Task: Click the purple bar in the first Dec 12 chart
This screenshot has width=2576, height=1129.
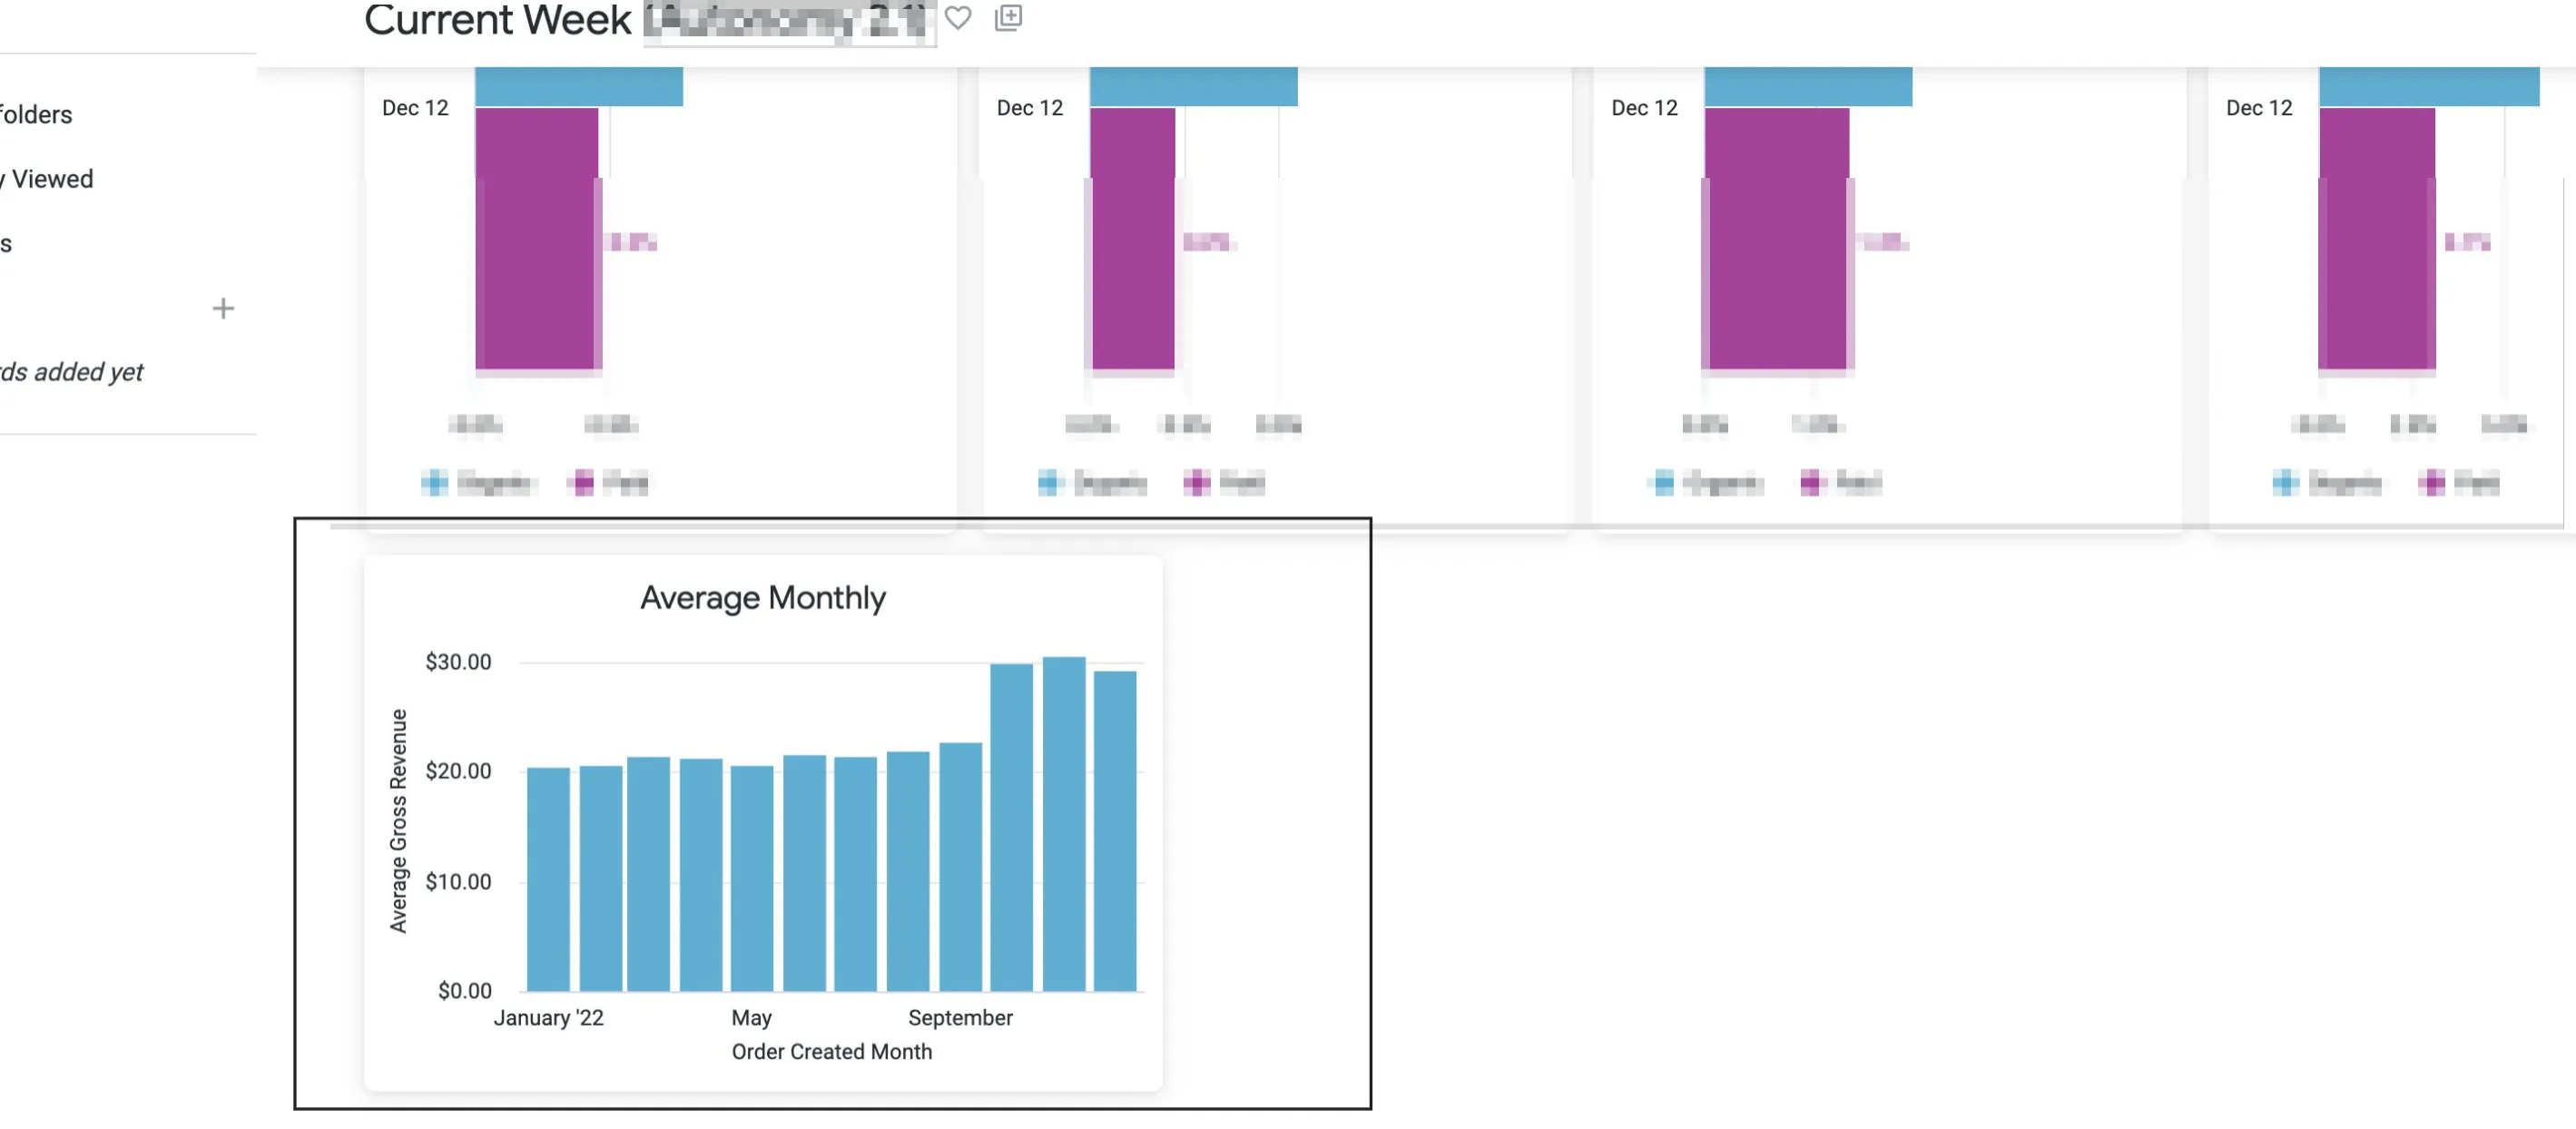Action: point(537,239)
